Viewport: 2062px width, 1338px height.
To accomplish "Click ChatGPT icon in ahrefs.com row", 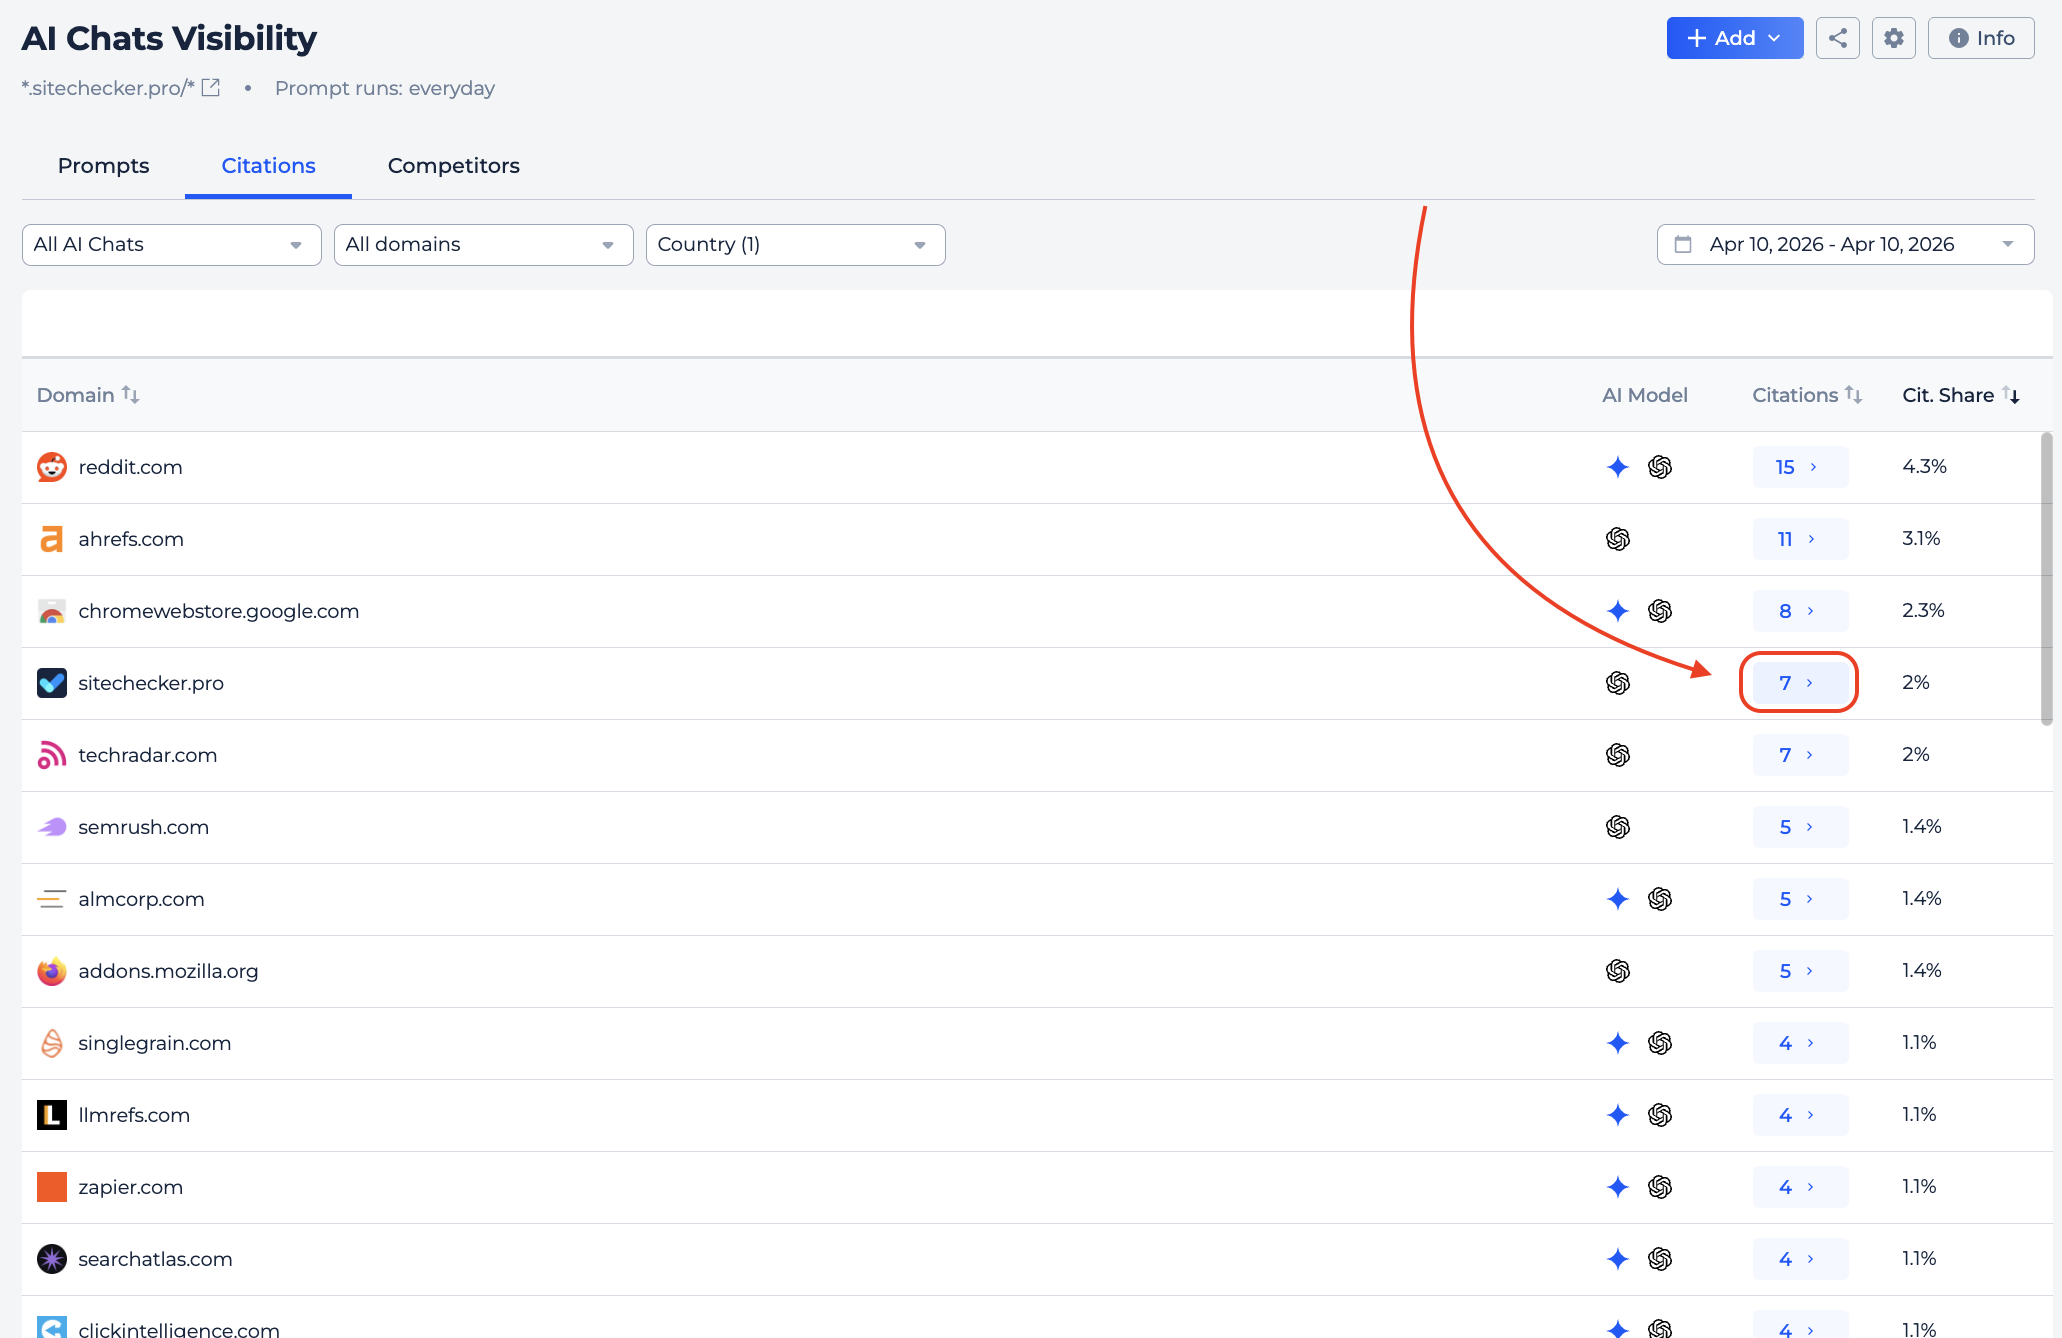I will [1617, 539].
